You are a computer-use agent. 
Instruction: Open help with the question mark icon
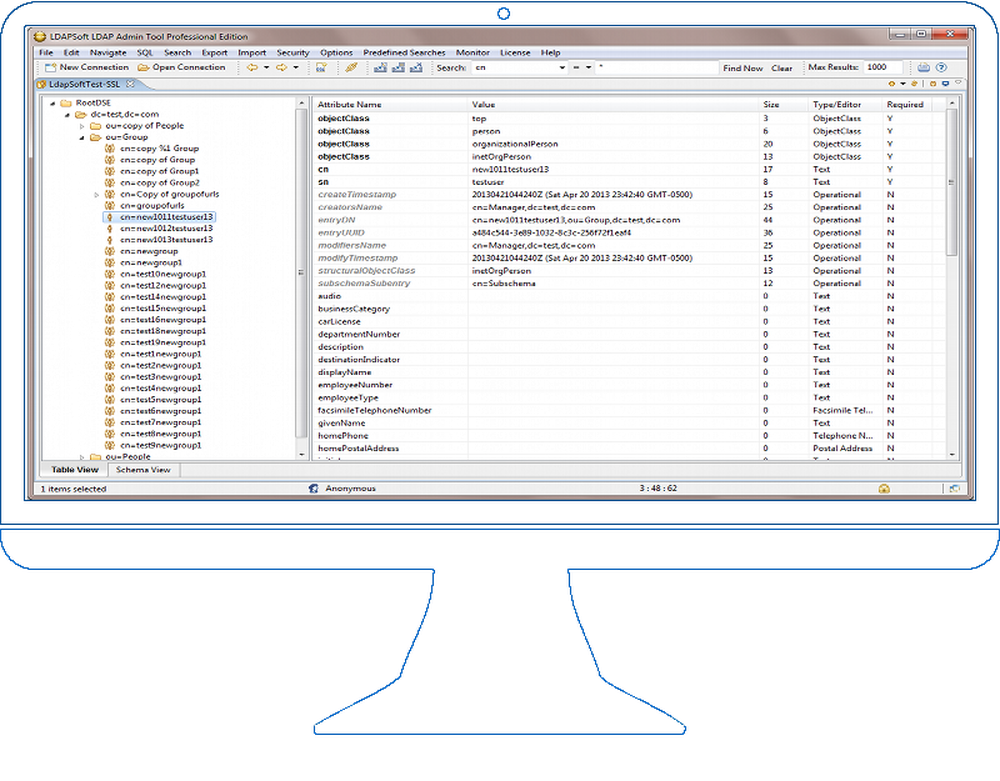(941, 68)
